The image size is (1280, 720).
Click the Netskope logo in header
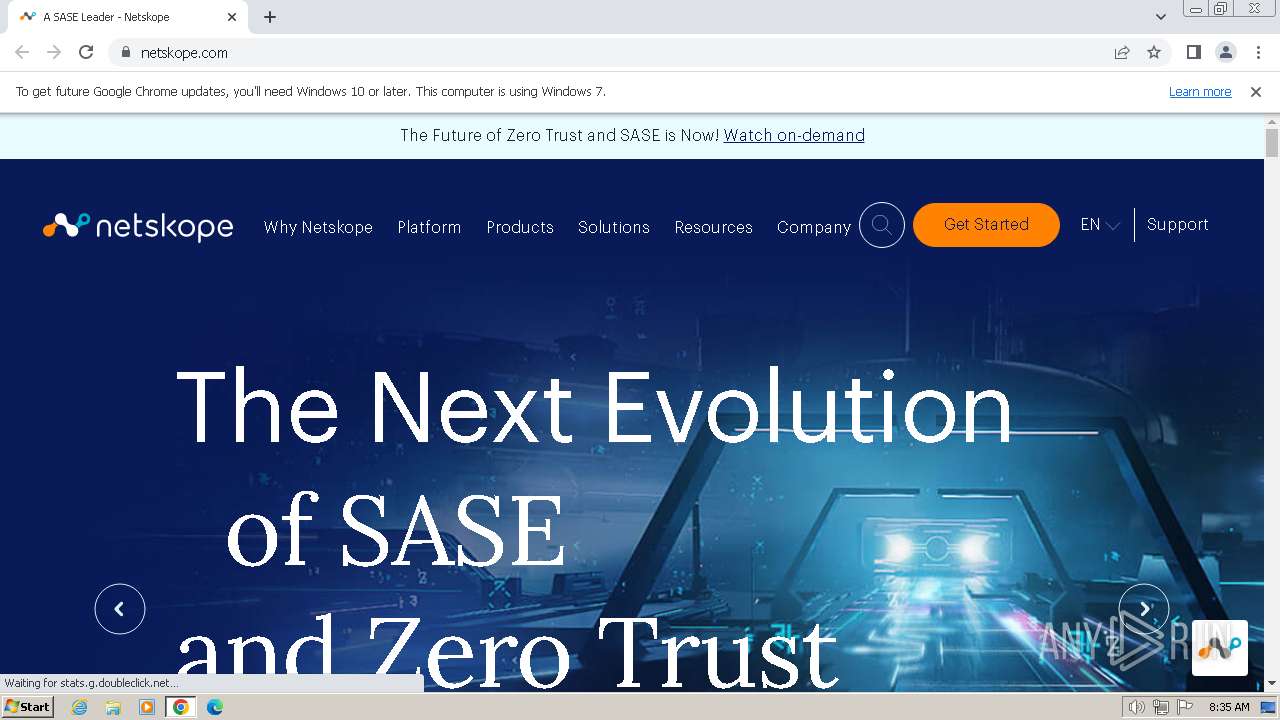coord(138,226)
